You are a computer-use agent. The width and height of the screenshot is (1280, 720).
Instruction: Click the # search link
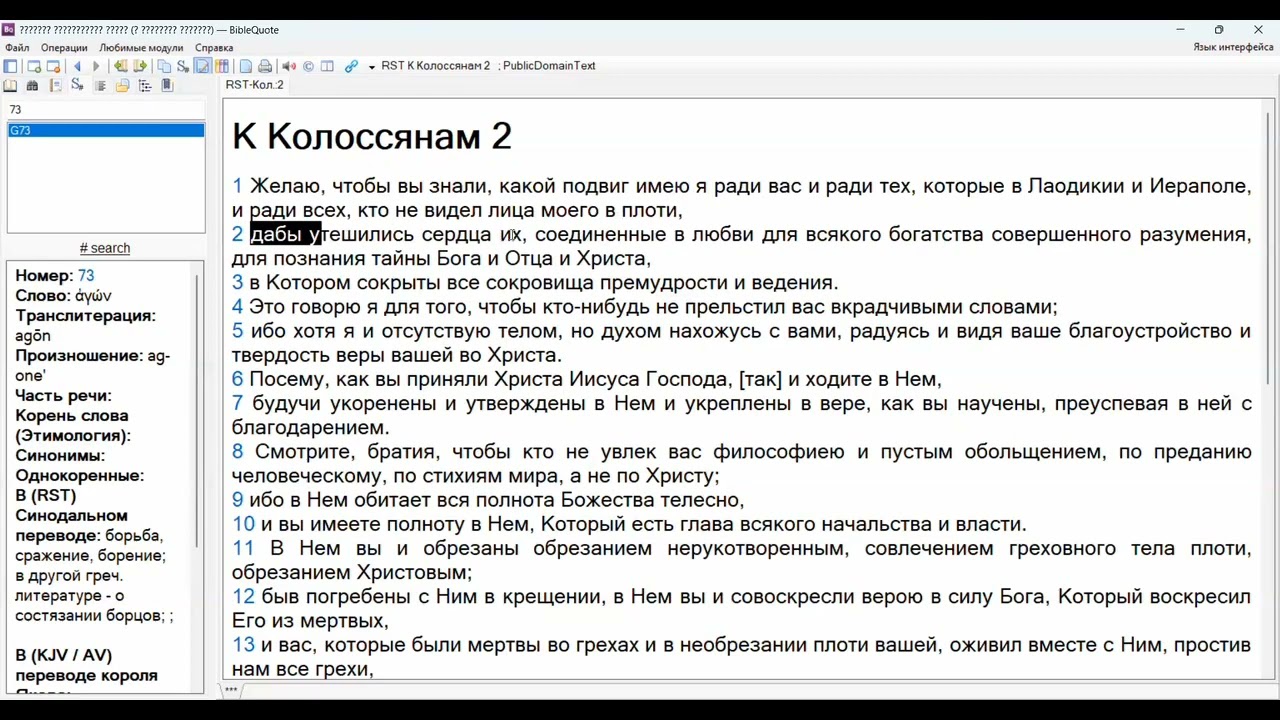pos(105,248)
